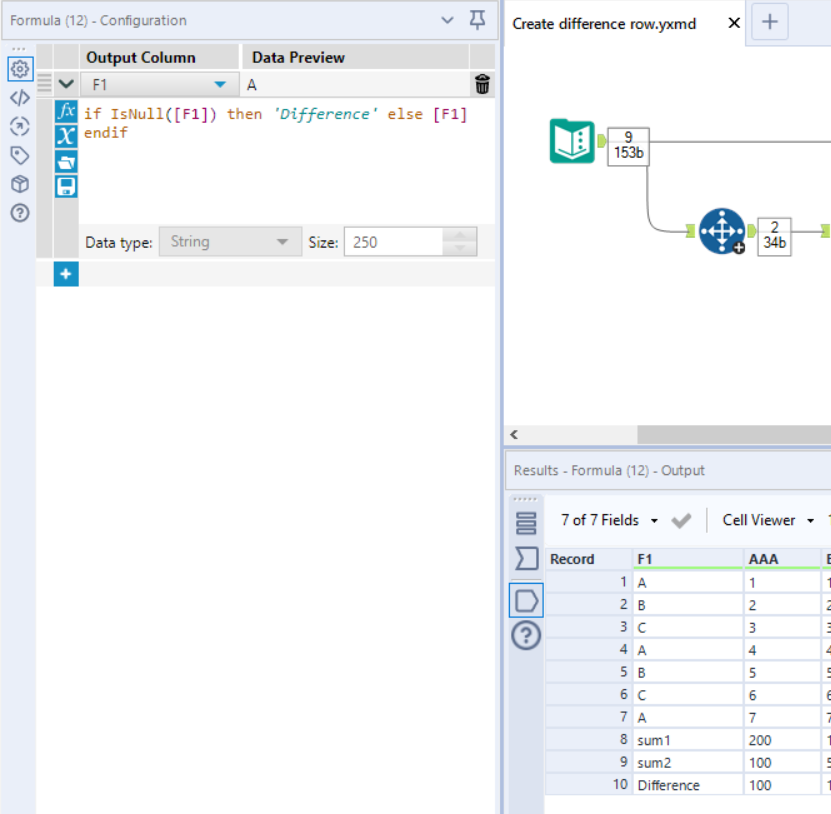The image size is (831, 814).
Task: Add a new expression with the plus button
Action: (65, 274)
